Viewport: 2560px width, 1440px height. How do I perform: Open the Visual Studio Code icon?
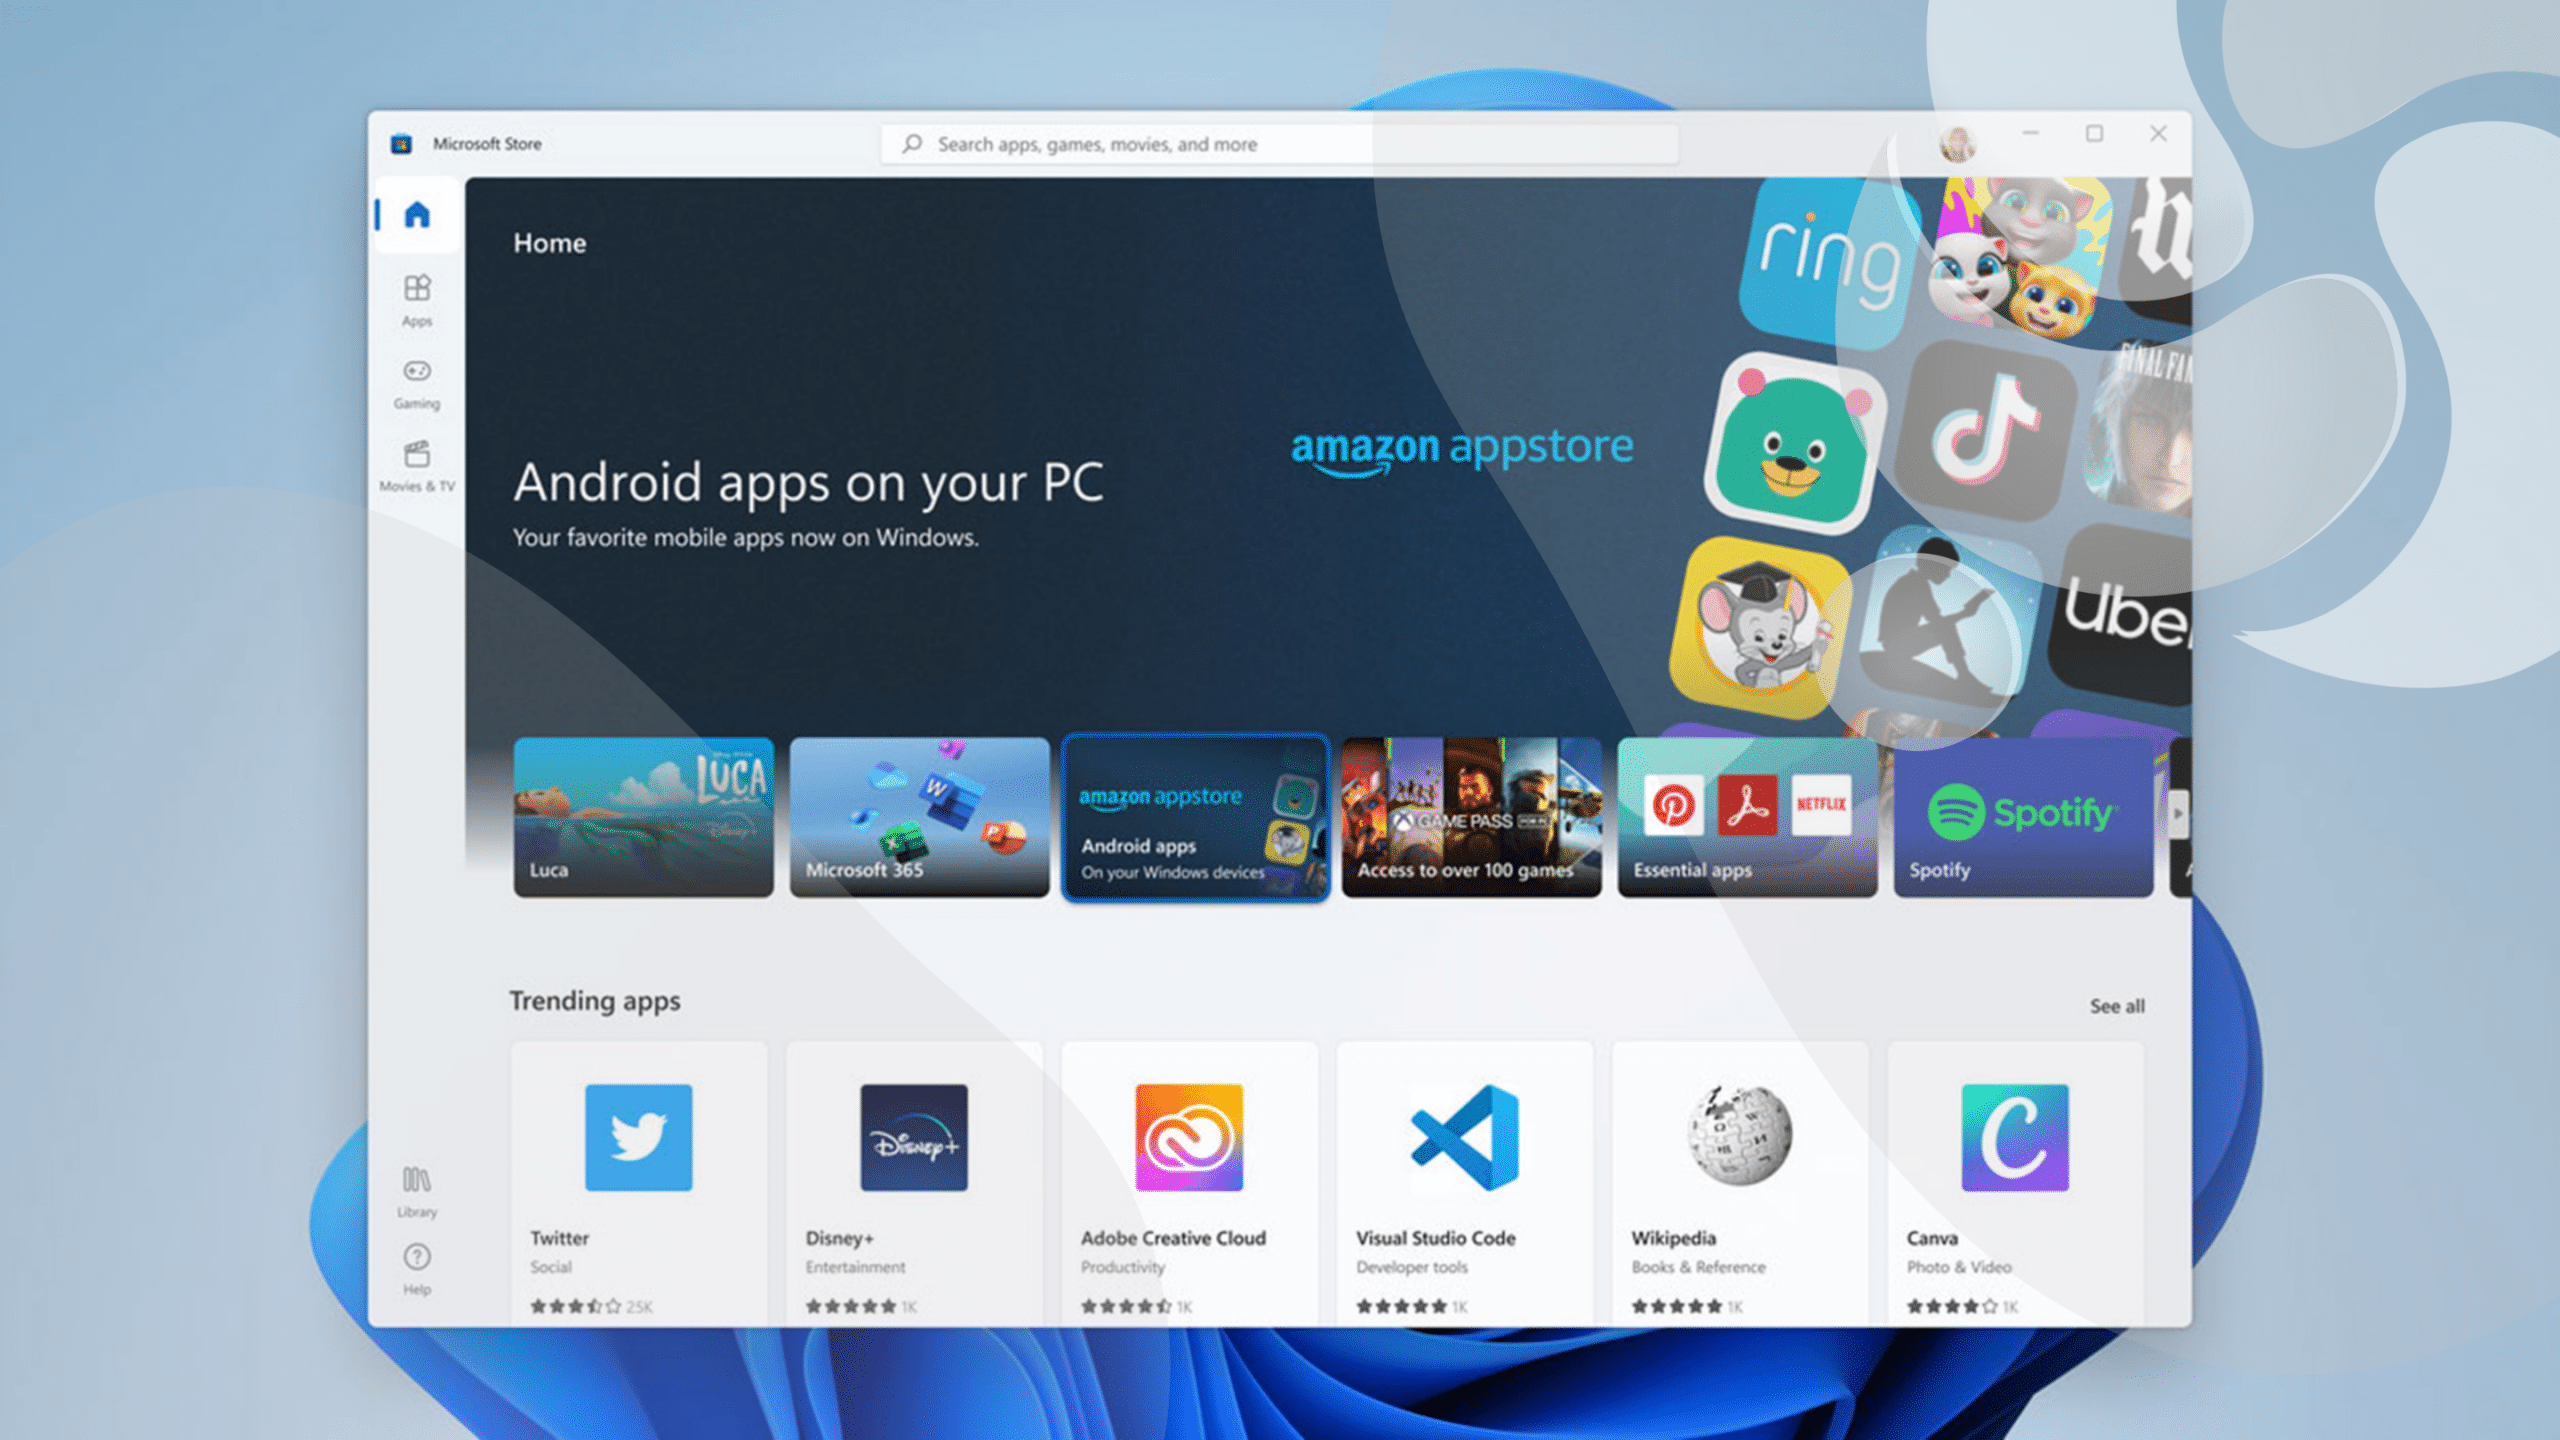(1464, 1137)
